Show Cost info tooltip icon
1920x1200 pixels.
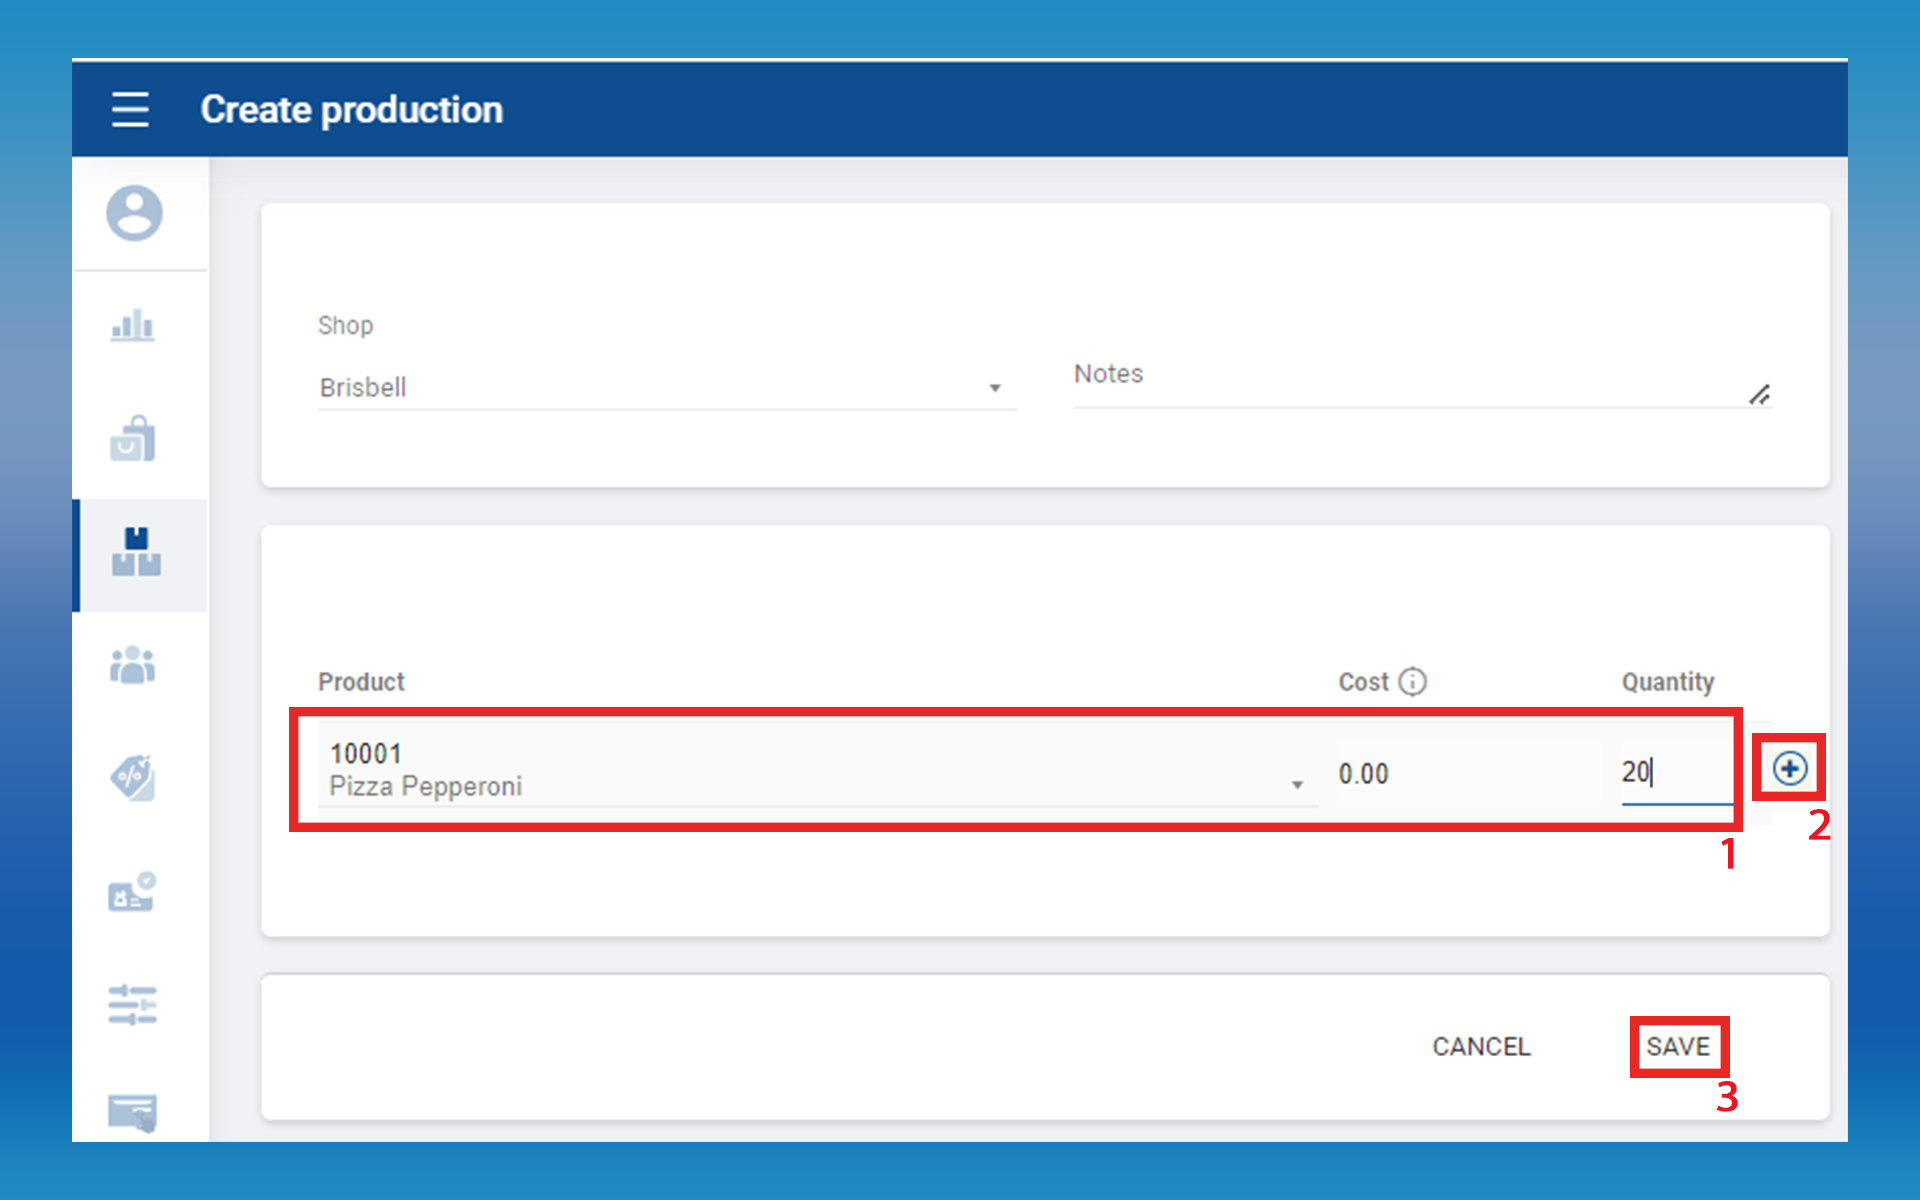(x=1412, y=681)
